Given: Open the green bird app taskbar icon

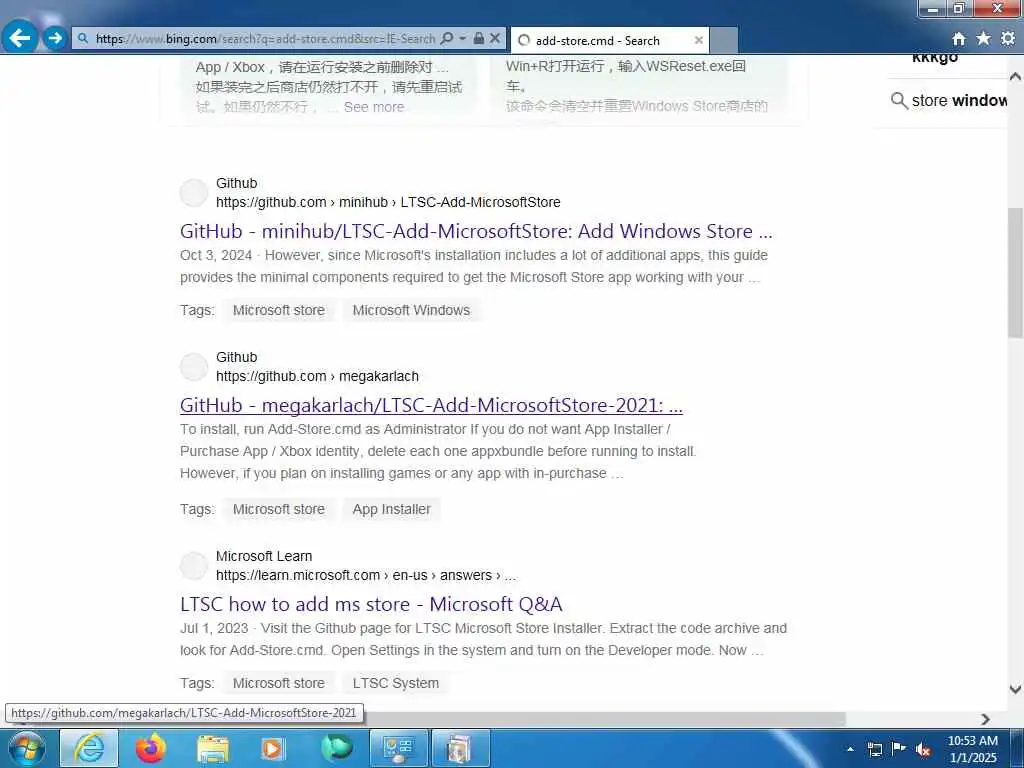Looking at the screenshot, I should (336, 748).
